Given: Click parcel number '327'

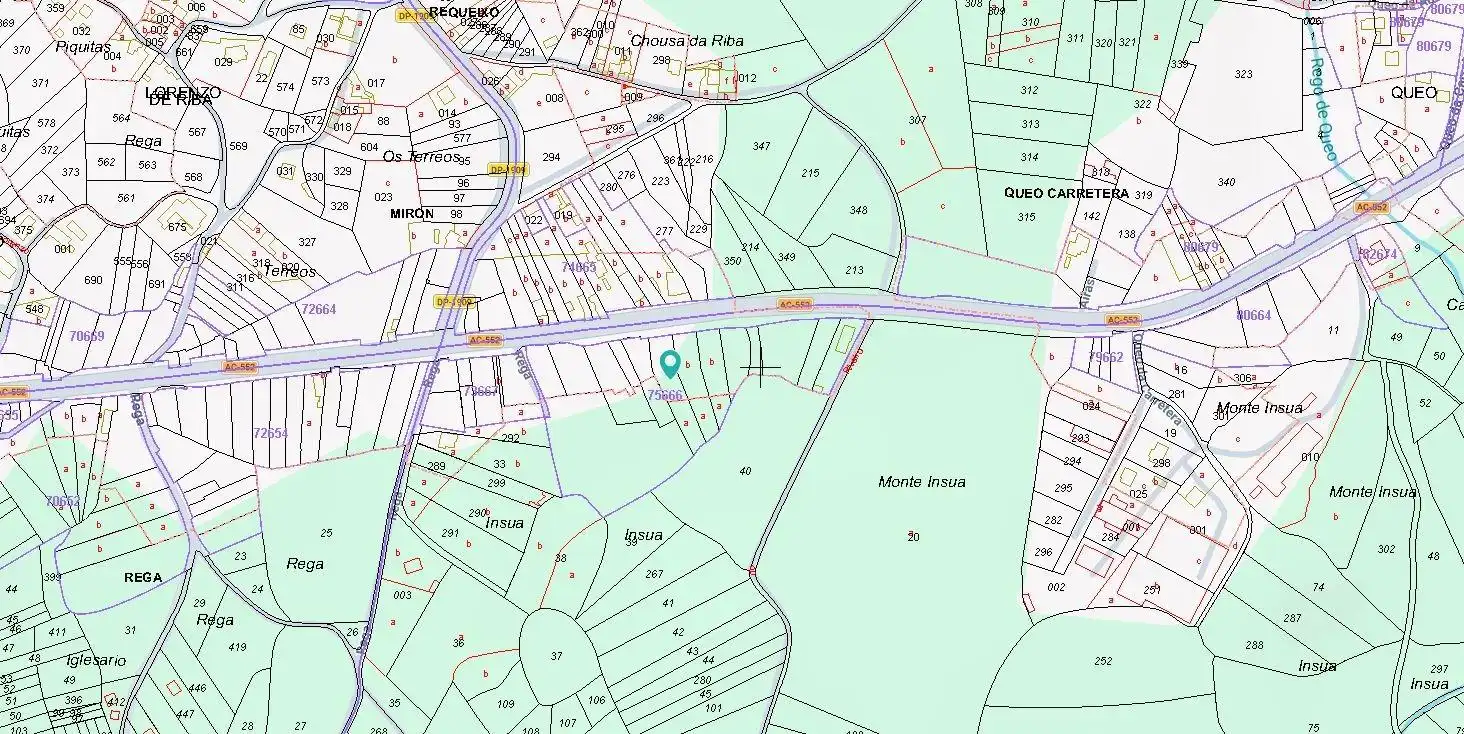Looking at the screenshot, I should pos(307,242).
